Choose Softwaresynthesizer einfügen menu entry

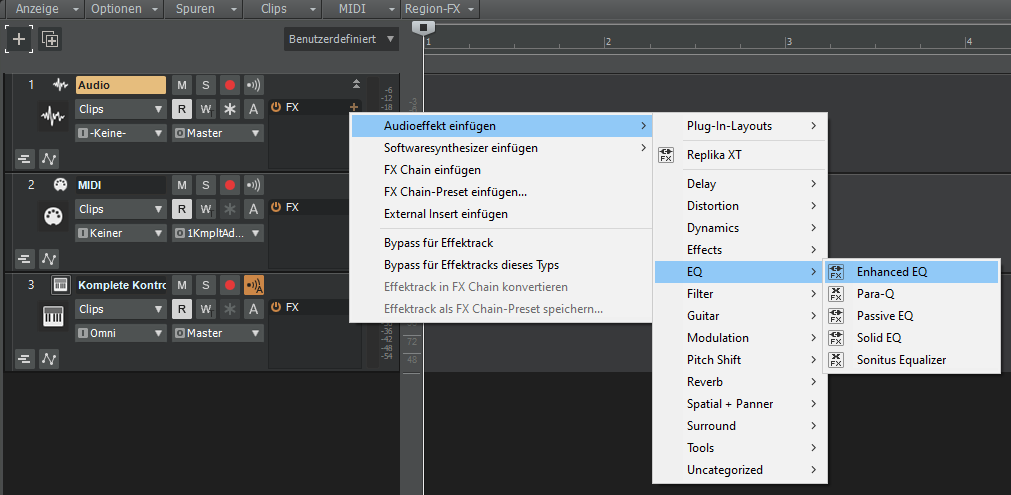pyautogui.click(x=501, y=148)
